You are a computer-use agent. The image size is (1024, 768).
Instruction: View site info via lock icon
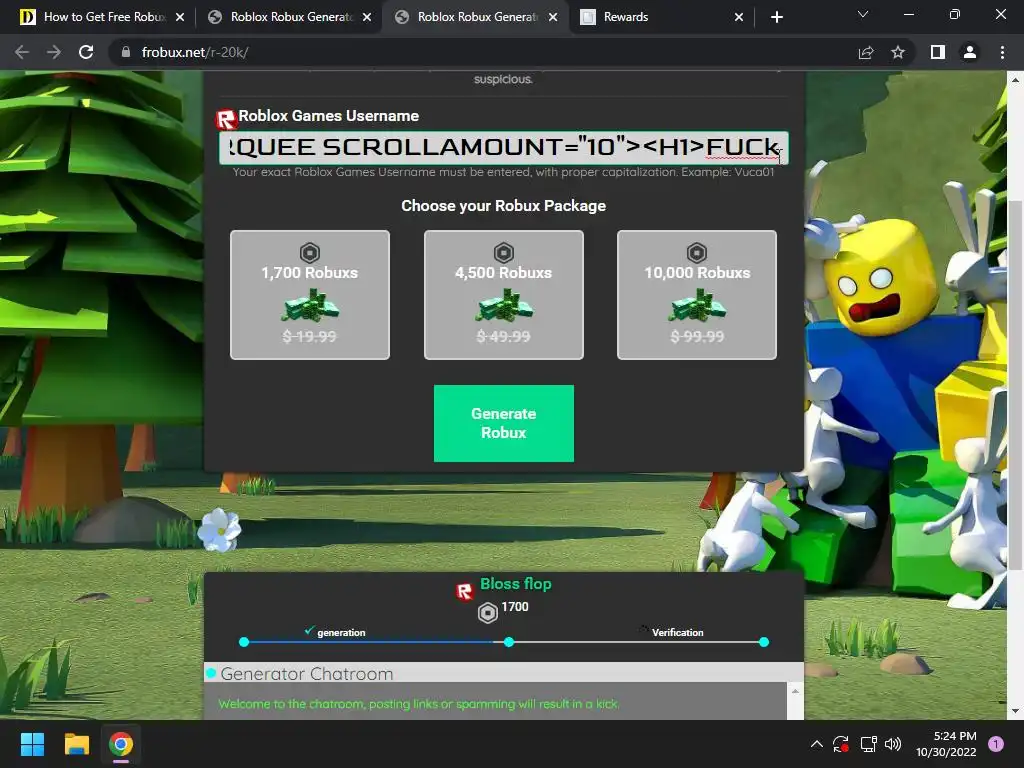point(126,52)
